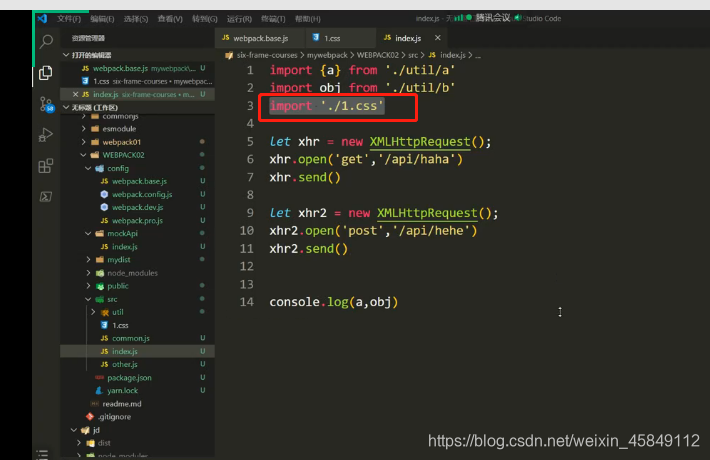The height and width of the screenshot is (460, 710).
Task: Click the VS Code logo icon
Action: 43,19
